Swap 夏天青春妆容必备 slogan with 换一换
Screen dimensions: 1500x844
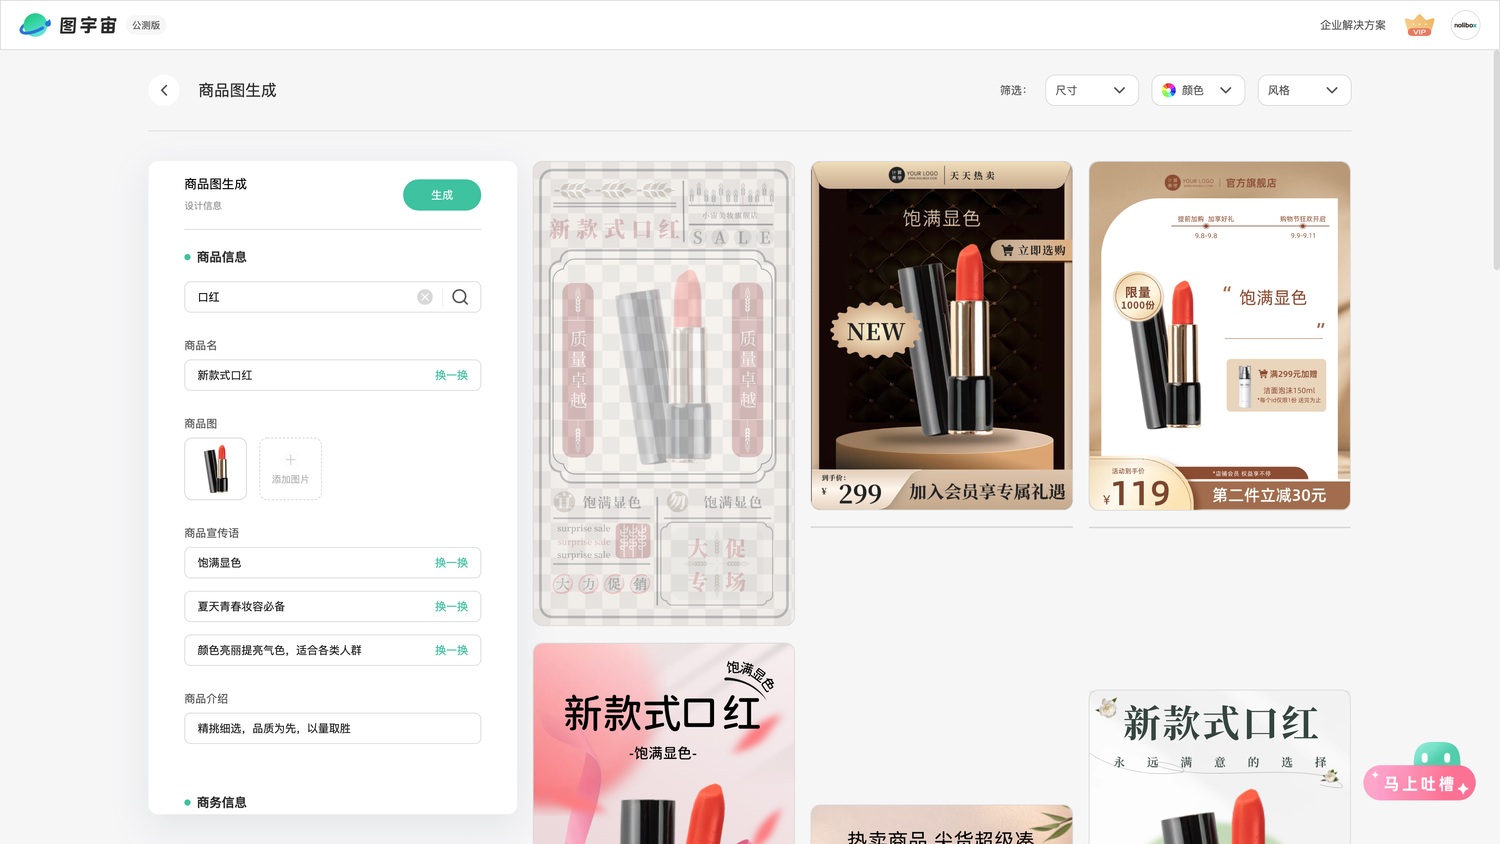(451, 607)
